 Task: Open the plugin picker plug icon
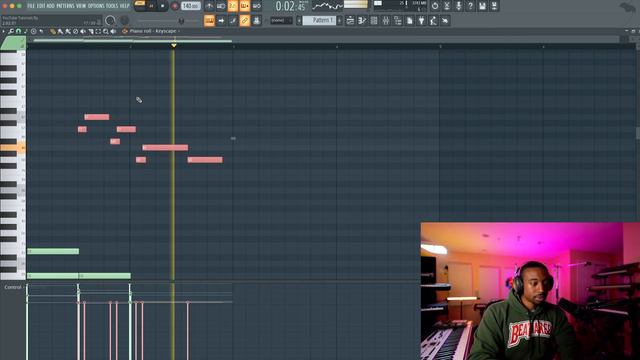421,20
